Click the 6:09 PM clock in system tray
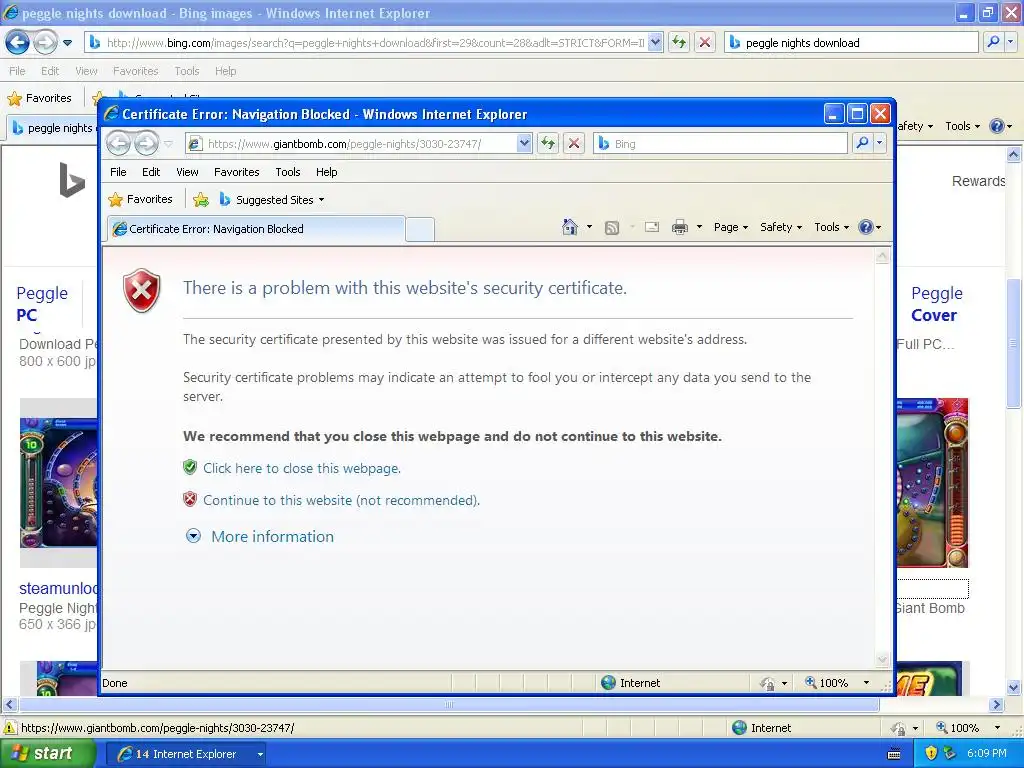 point(986,753)
